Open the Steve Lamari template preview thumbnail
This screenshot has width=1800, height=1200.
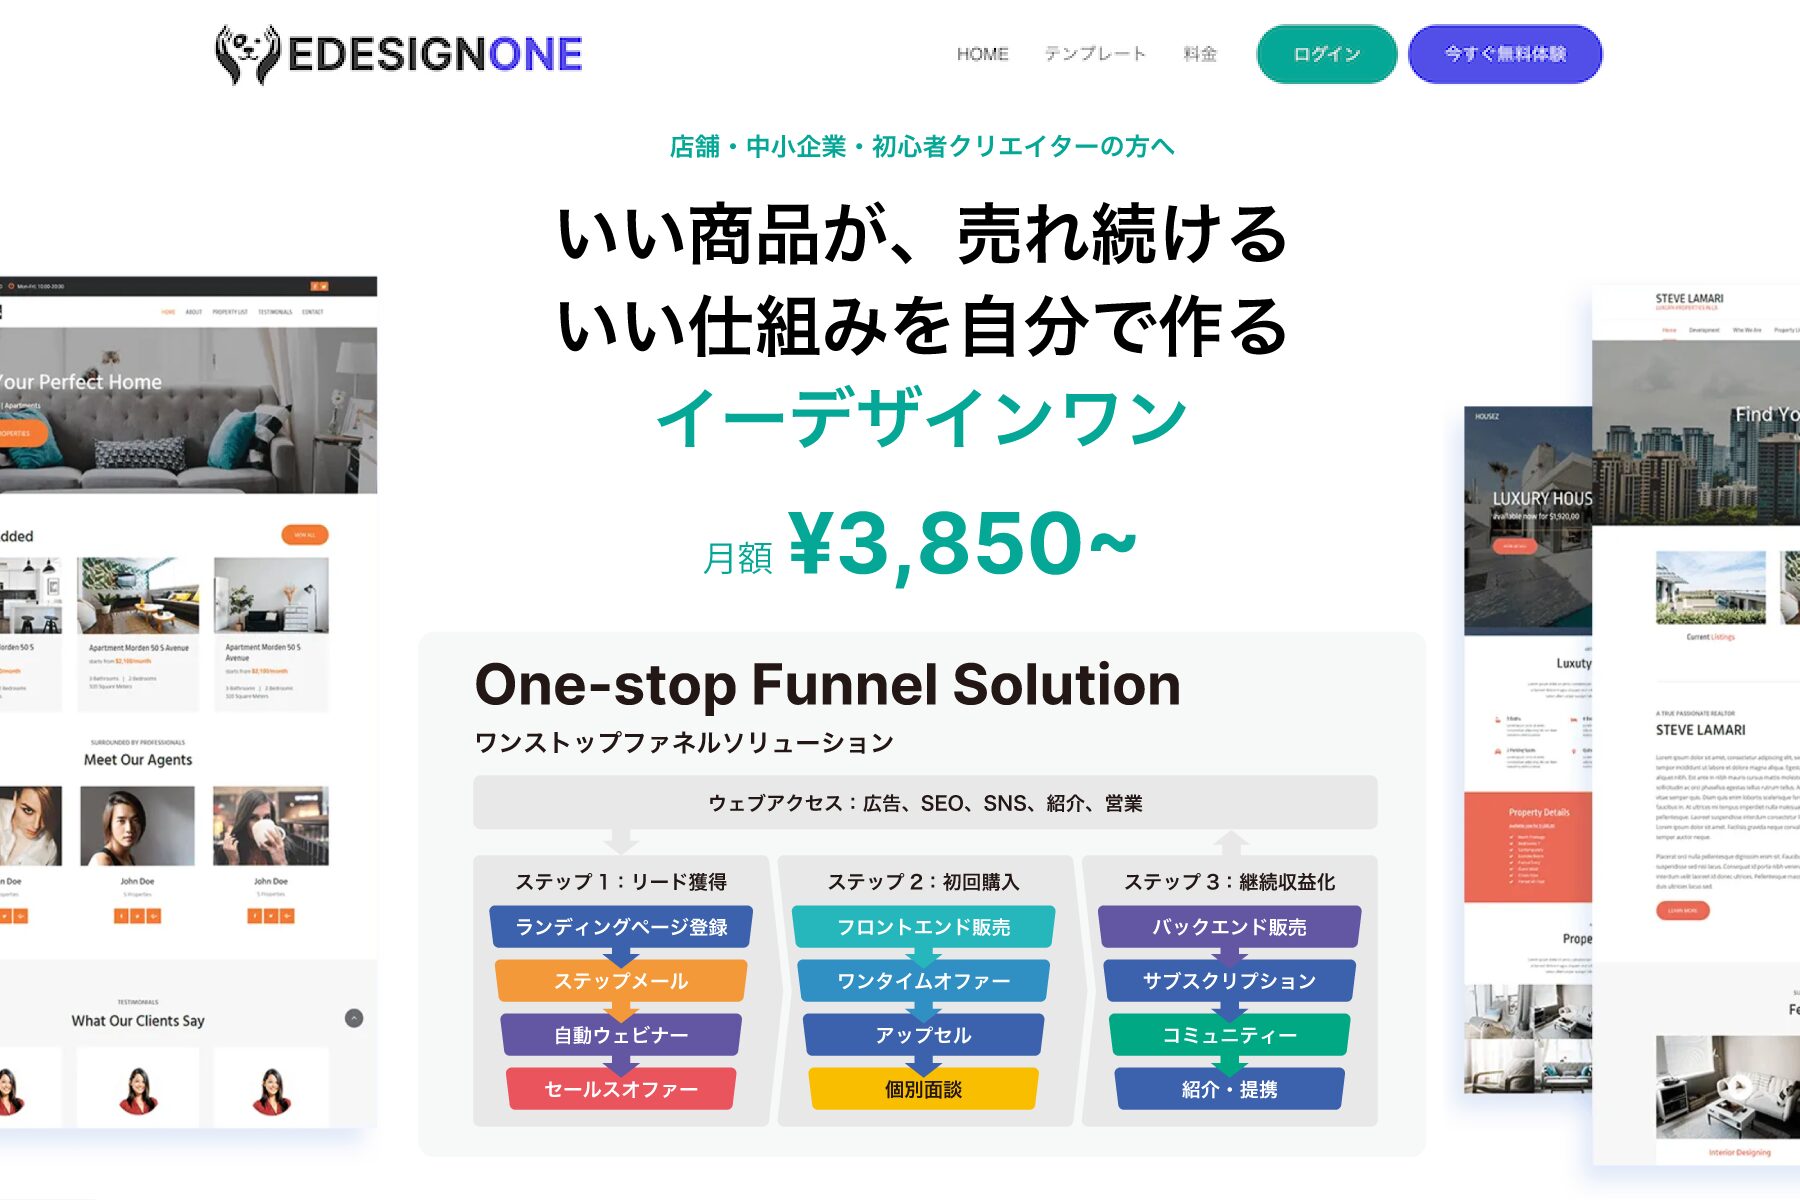click(x=1696, y=725)
